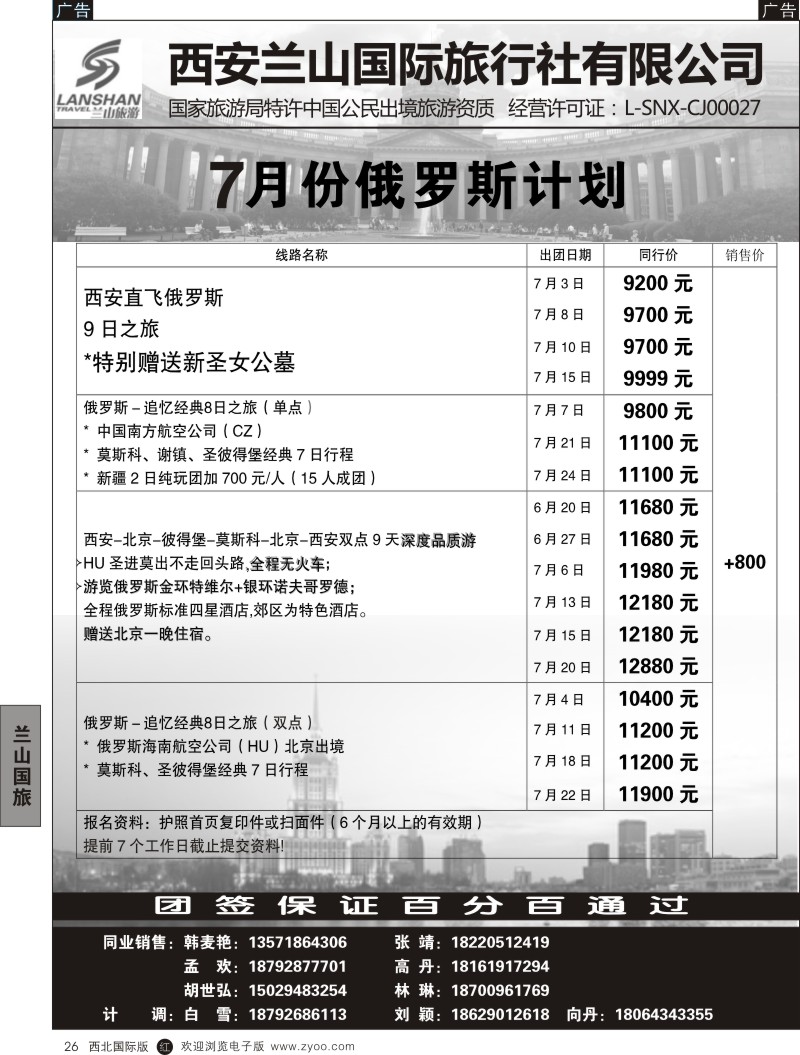Viewport: 800px width, 1055px height.
Task: Click 刘颖's phone number 18629012618
Action: pos(500,1015)
